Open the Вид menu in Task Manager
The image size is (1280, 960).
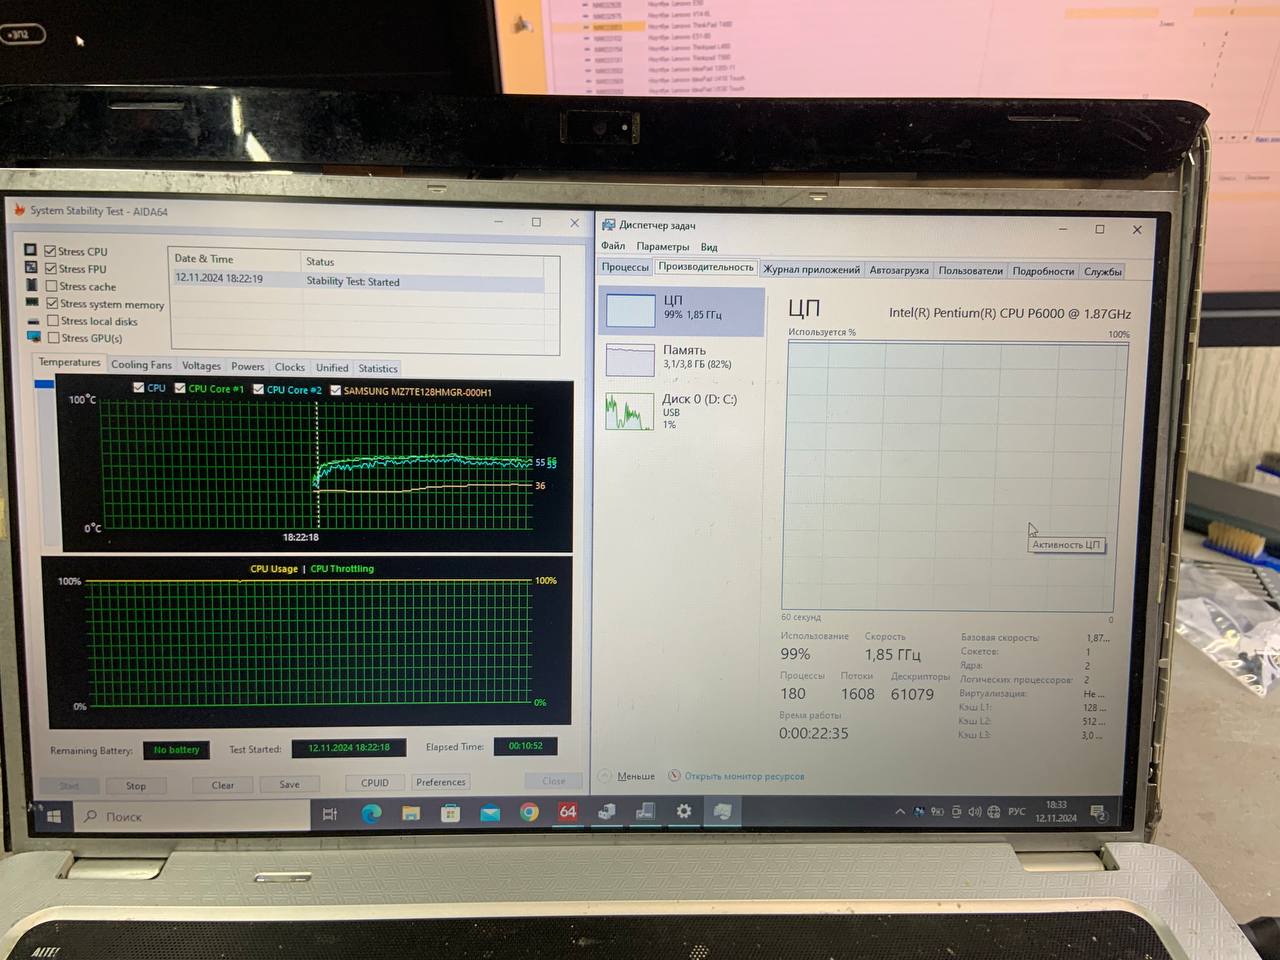click(x=709, y=247)
